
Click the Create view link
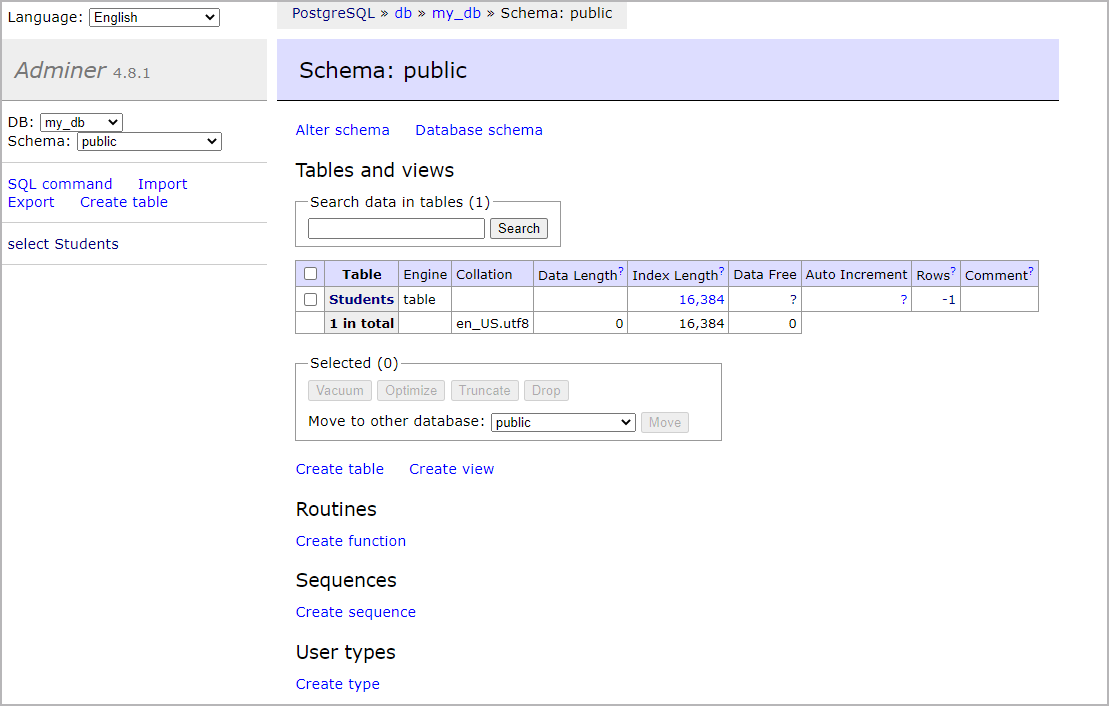[x=451, y=469]
